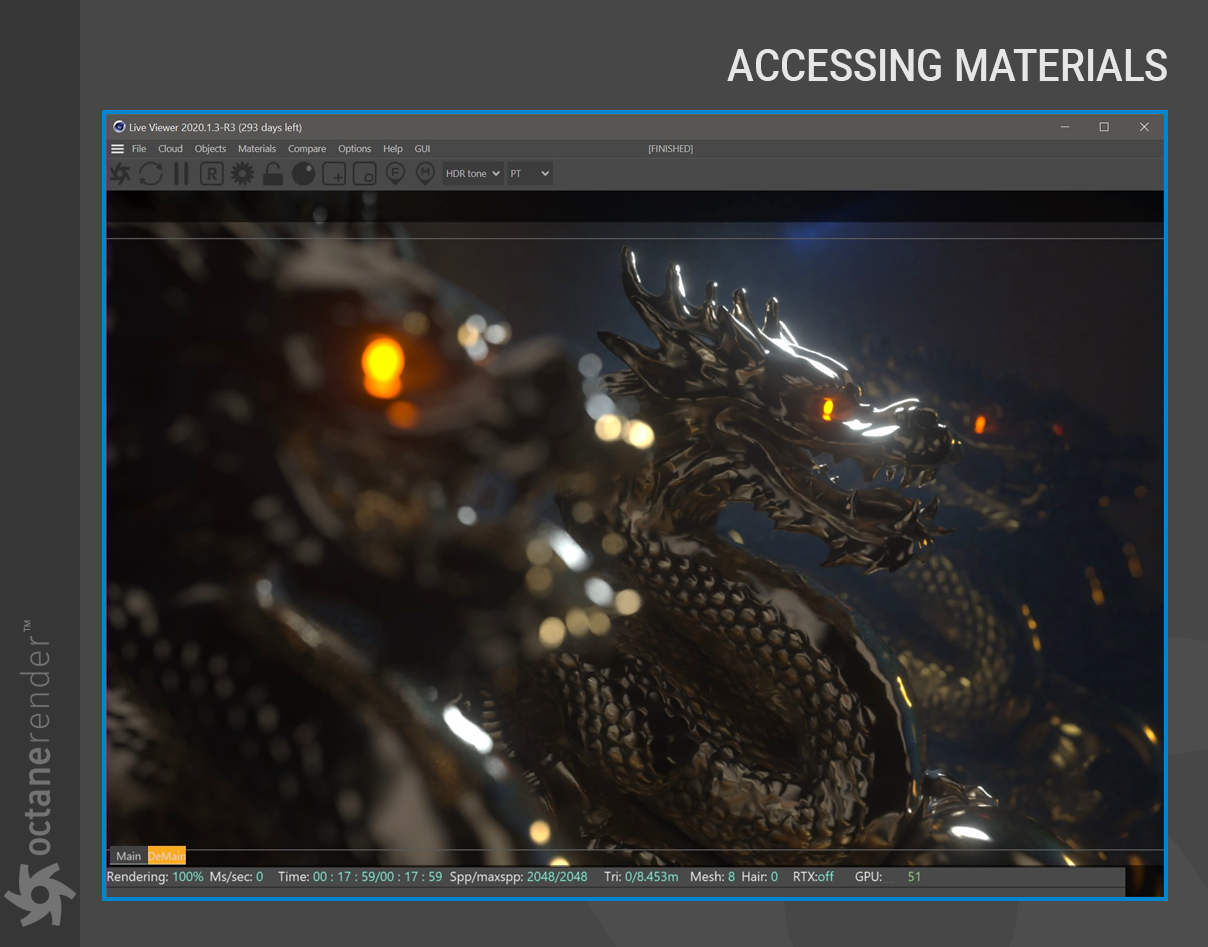This screenshot has height=947, width=1208.
Task: Open the HDR tone dropdown
Action: [472, 174]
